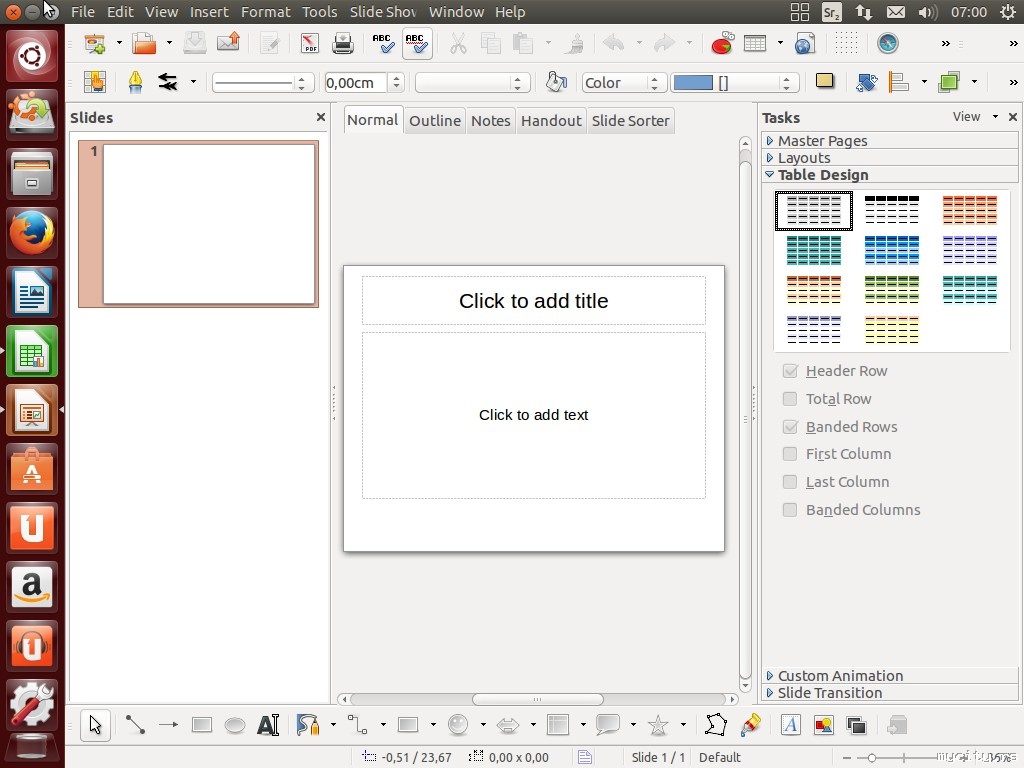1024x768 pixels.
Task: Enable the Total Row checkbox
Action: point(790,399)
